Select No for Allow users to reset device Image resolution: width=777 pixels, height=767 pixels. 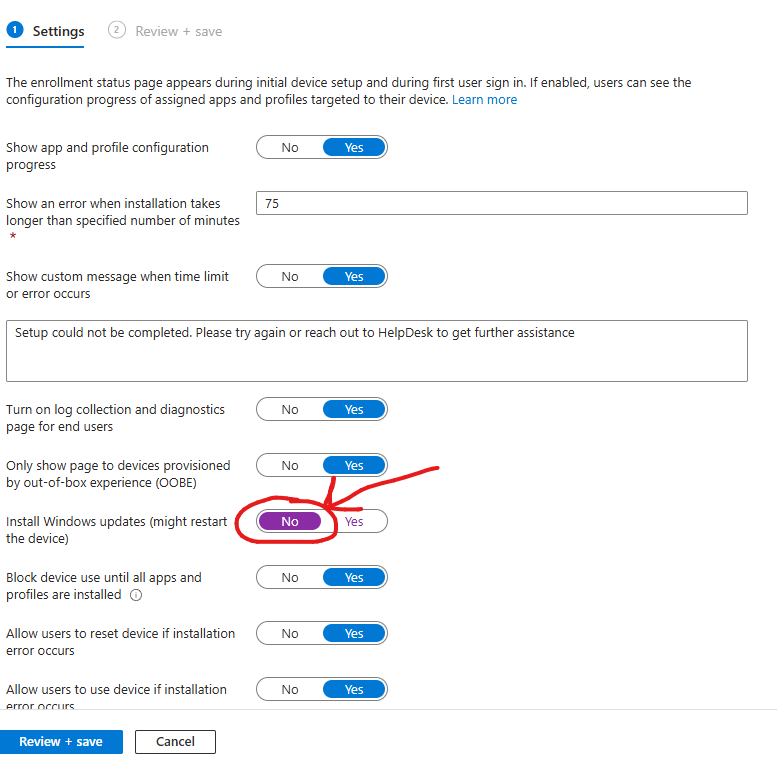point(290,634)
